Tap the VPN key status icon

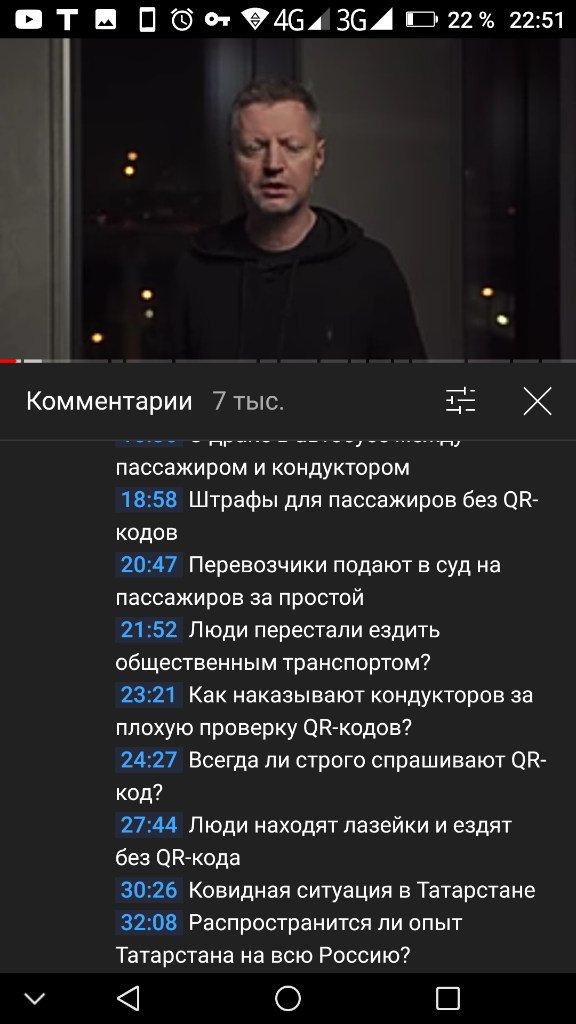click(217, 20)
